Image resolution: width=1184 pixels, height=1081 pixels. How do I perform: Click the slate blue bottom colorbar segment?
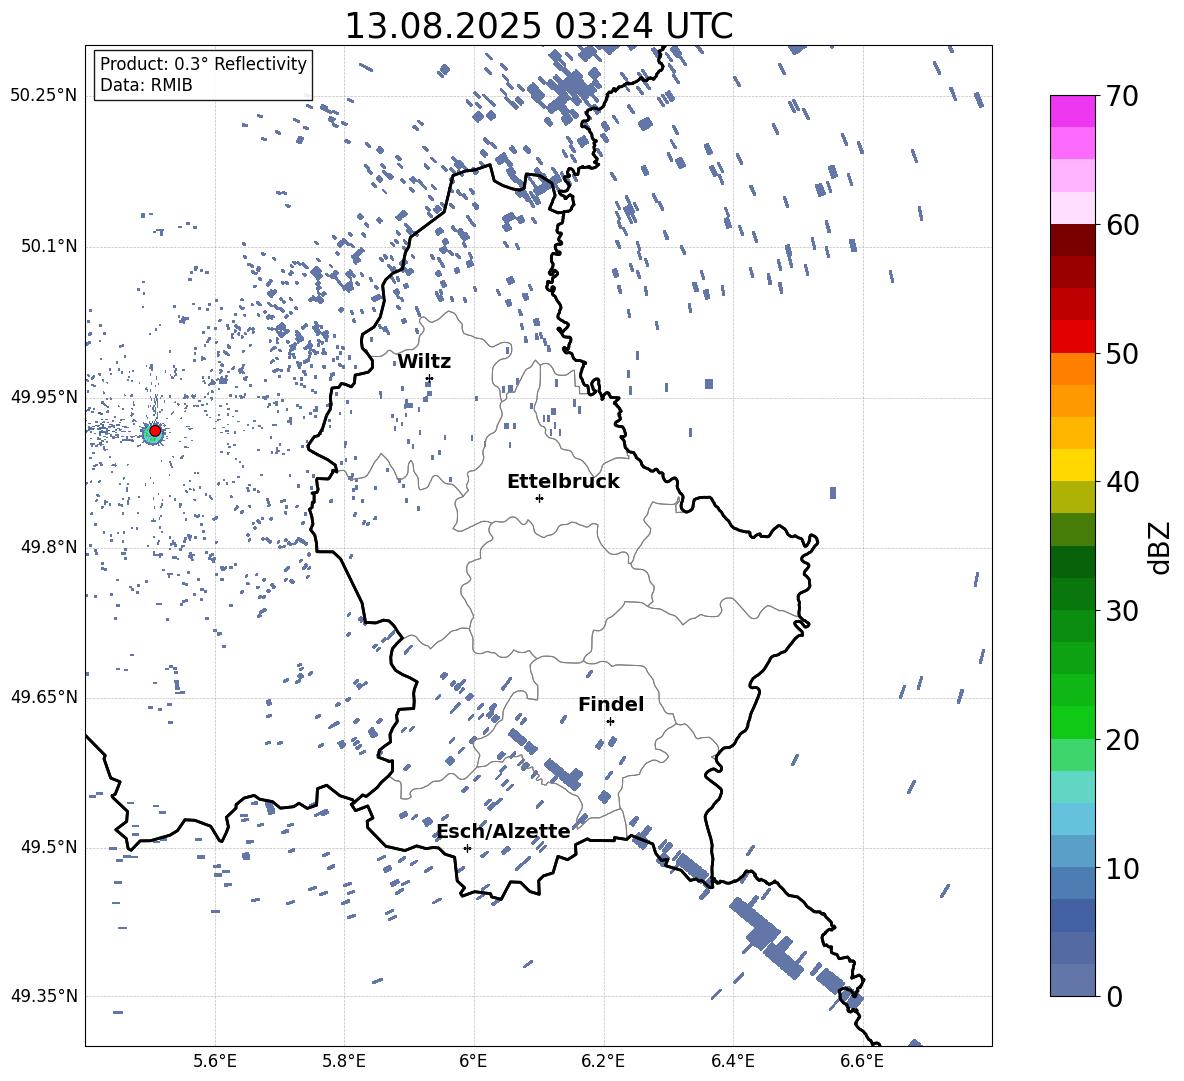pos(1072,980)
